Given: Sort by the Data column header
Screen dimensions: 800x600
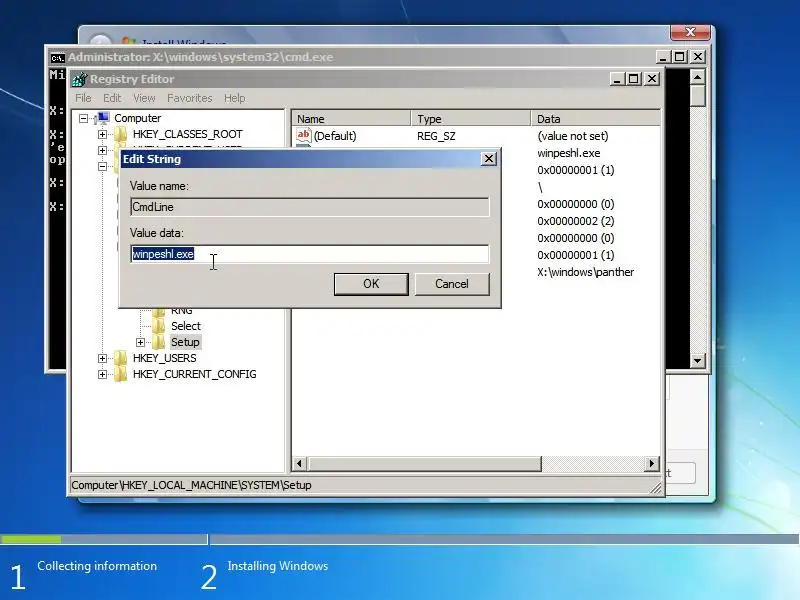Looking at the screenshot, I should tap(595, 119).
